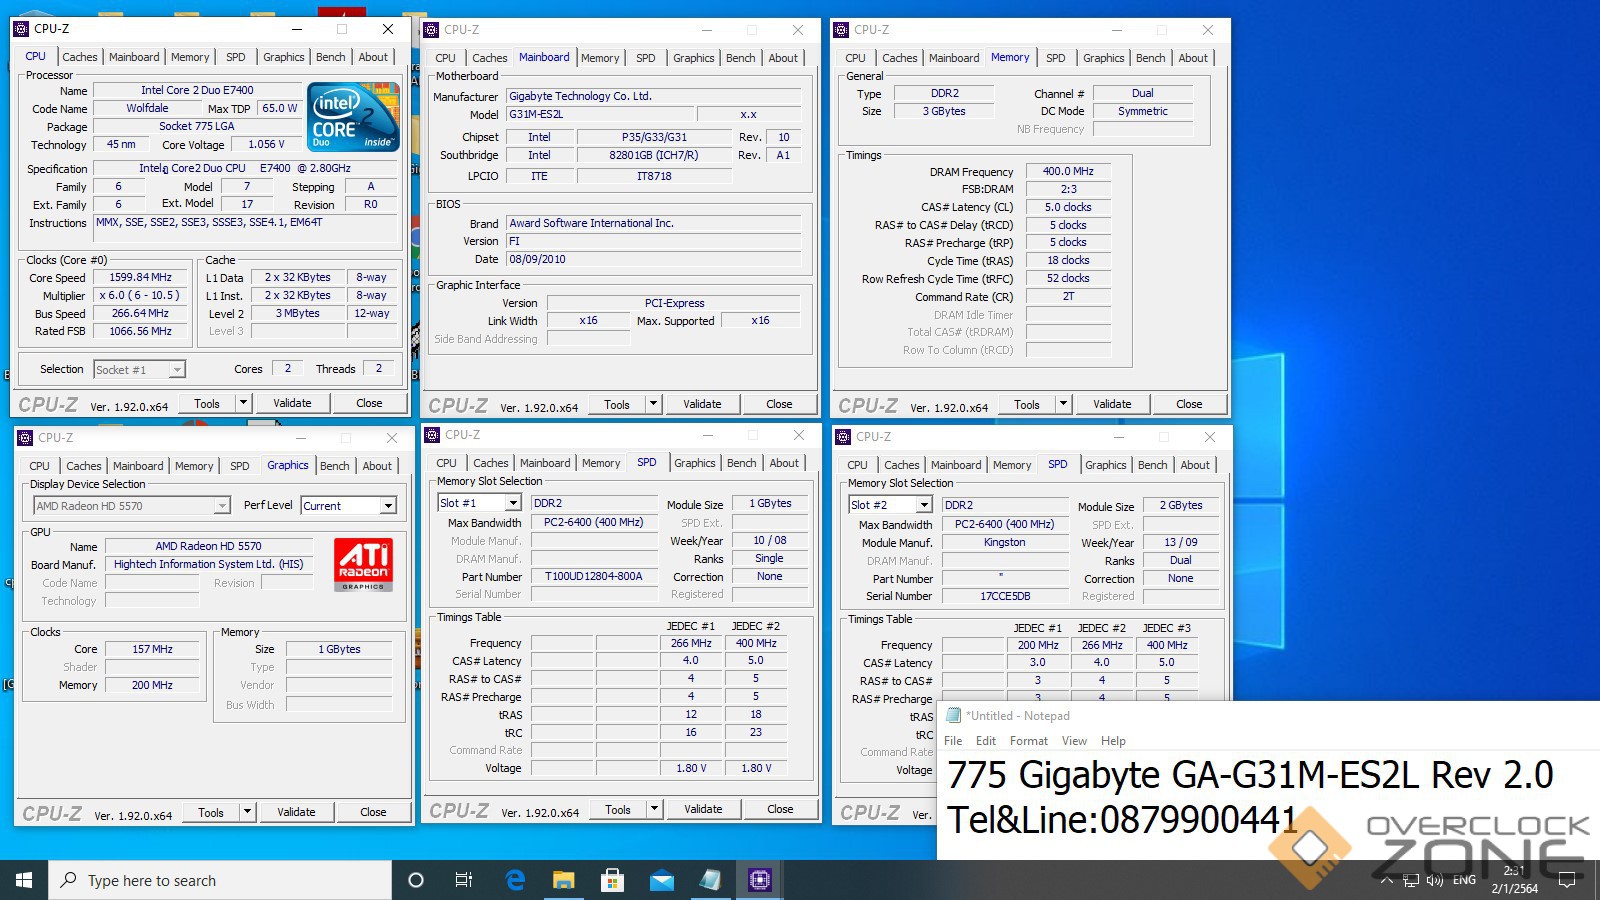Open Slot #2 memory slot dropdown

pos(924,506)
